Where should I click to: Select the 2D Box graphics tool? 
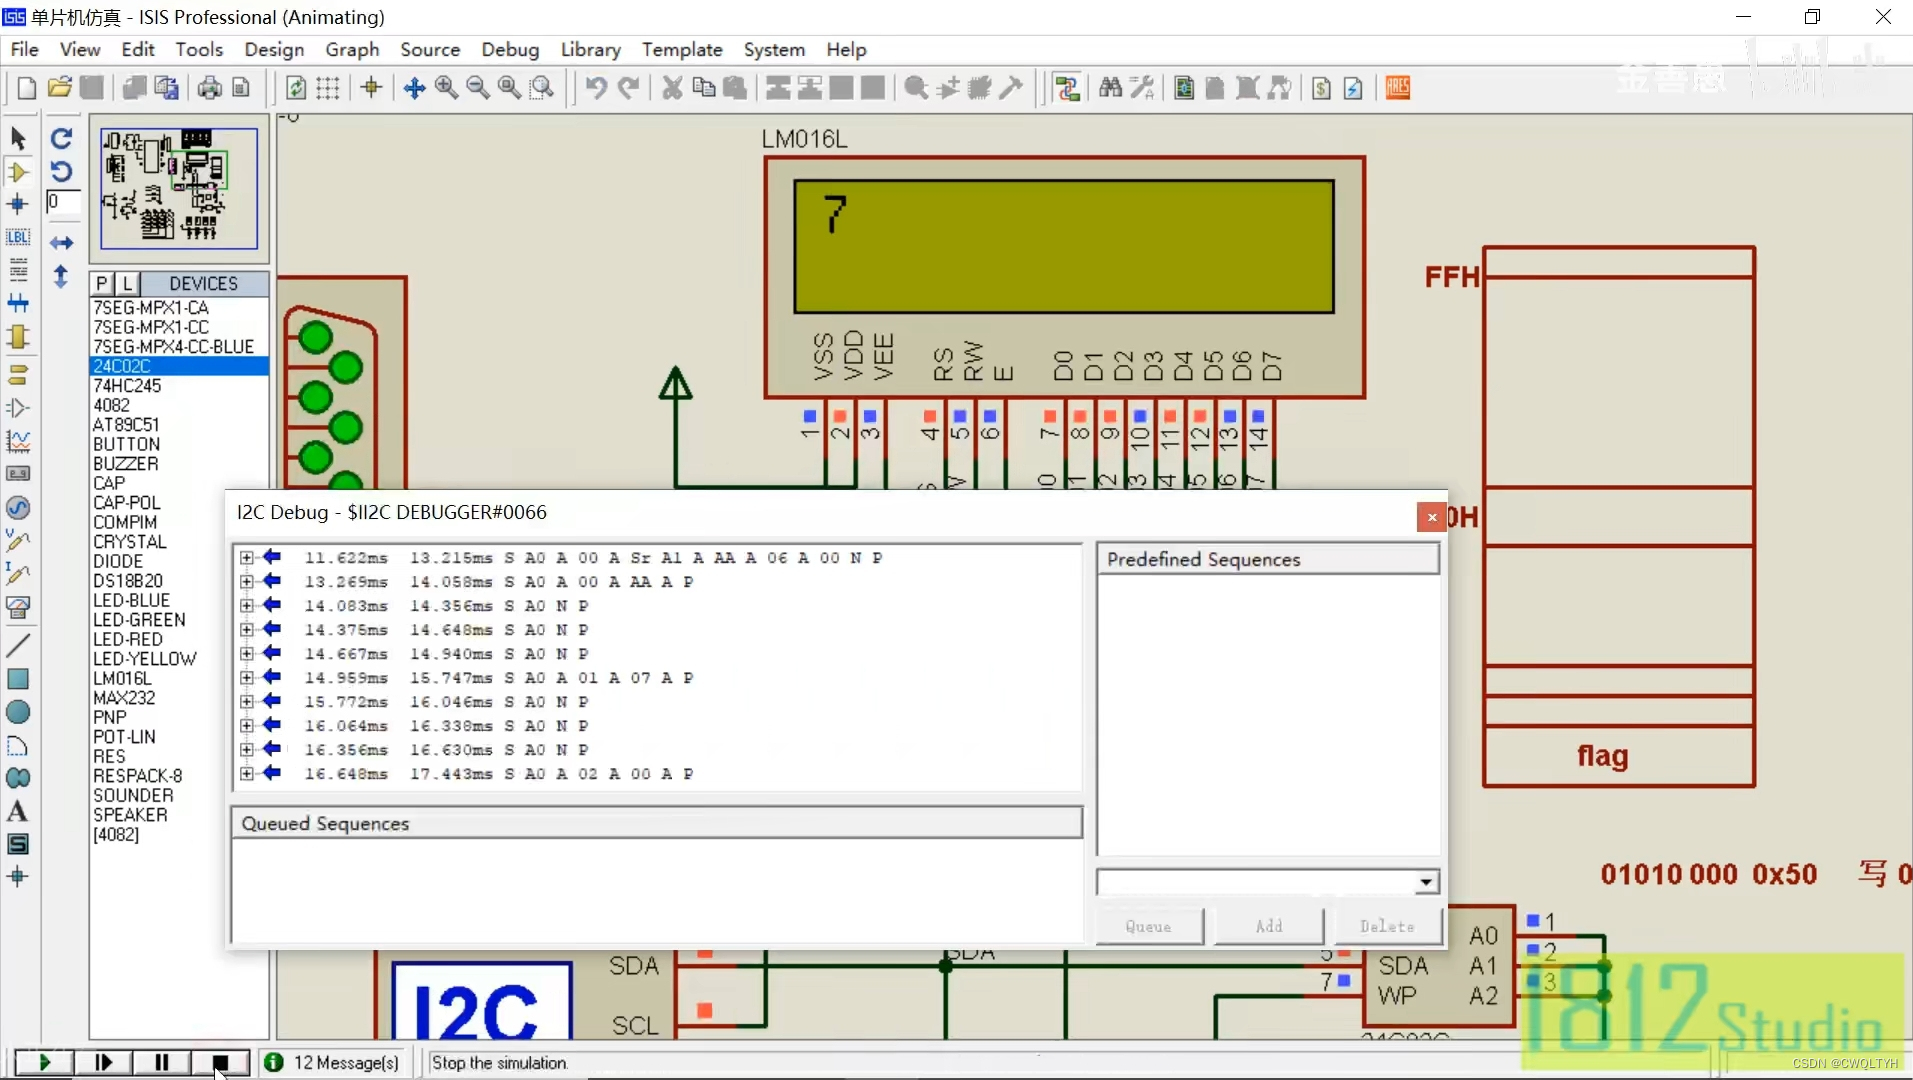pos(18,679)
